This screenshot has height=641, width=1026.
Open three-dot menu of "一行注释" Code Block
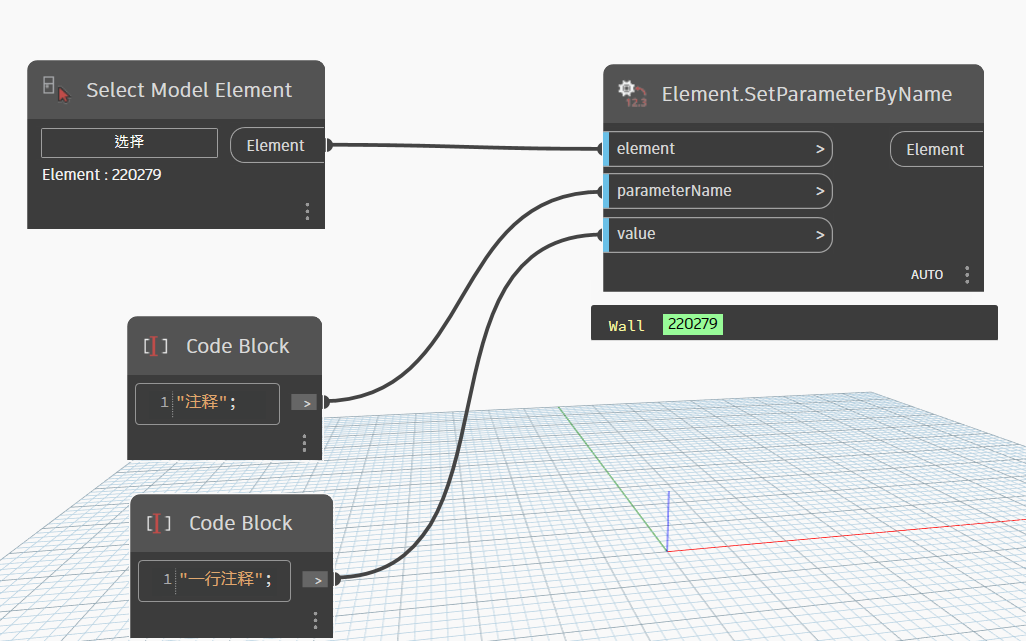coord(315,620)
